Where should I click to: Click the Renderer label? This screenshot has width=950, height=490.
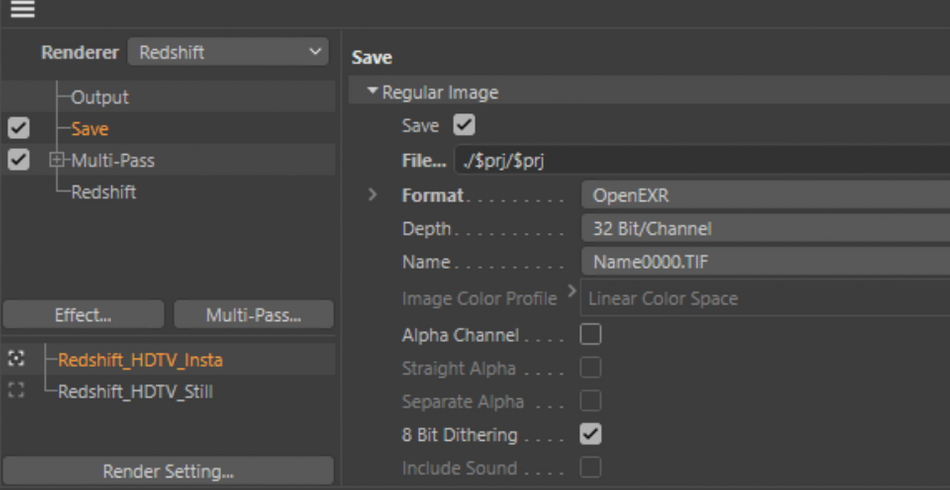80,53
